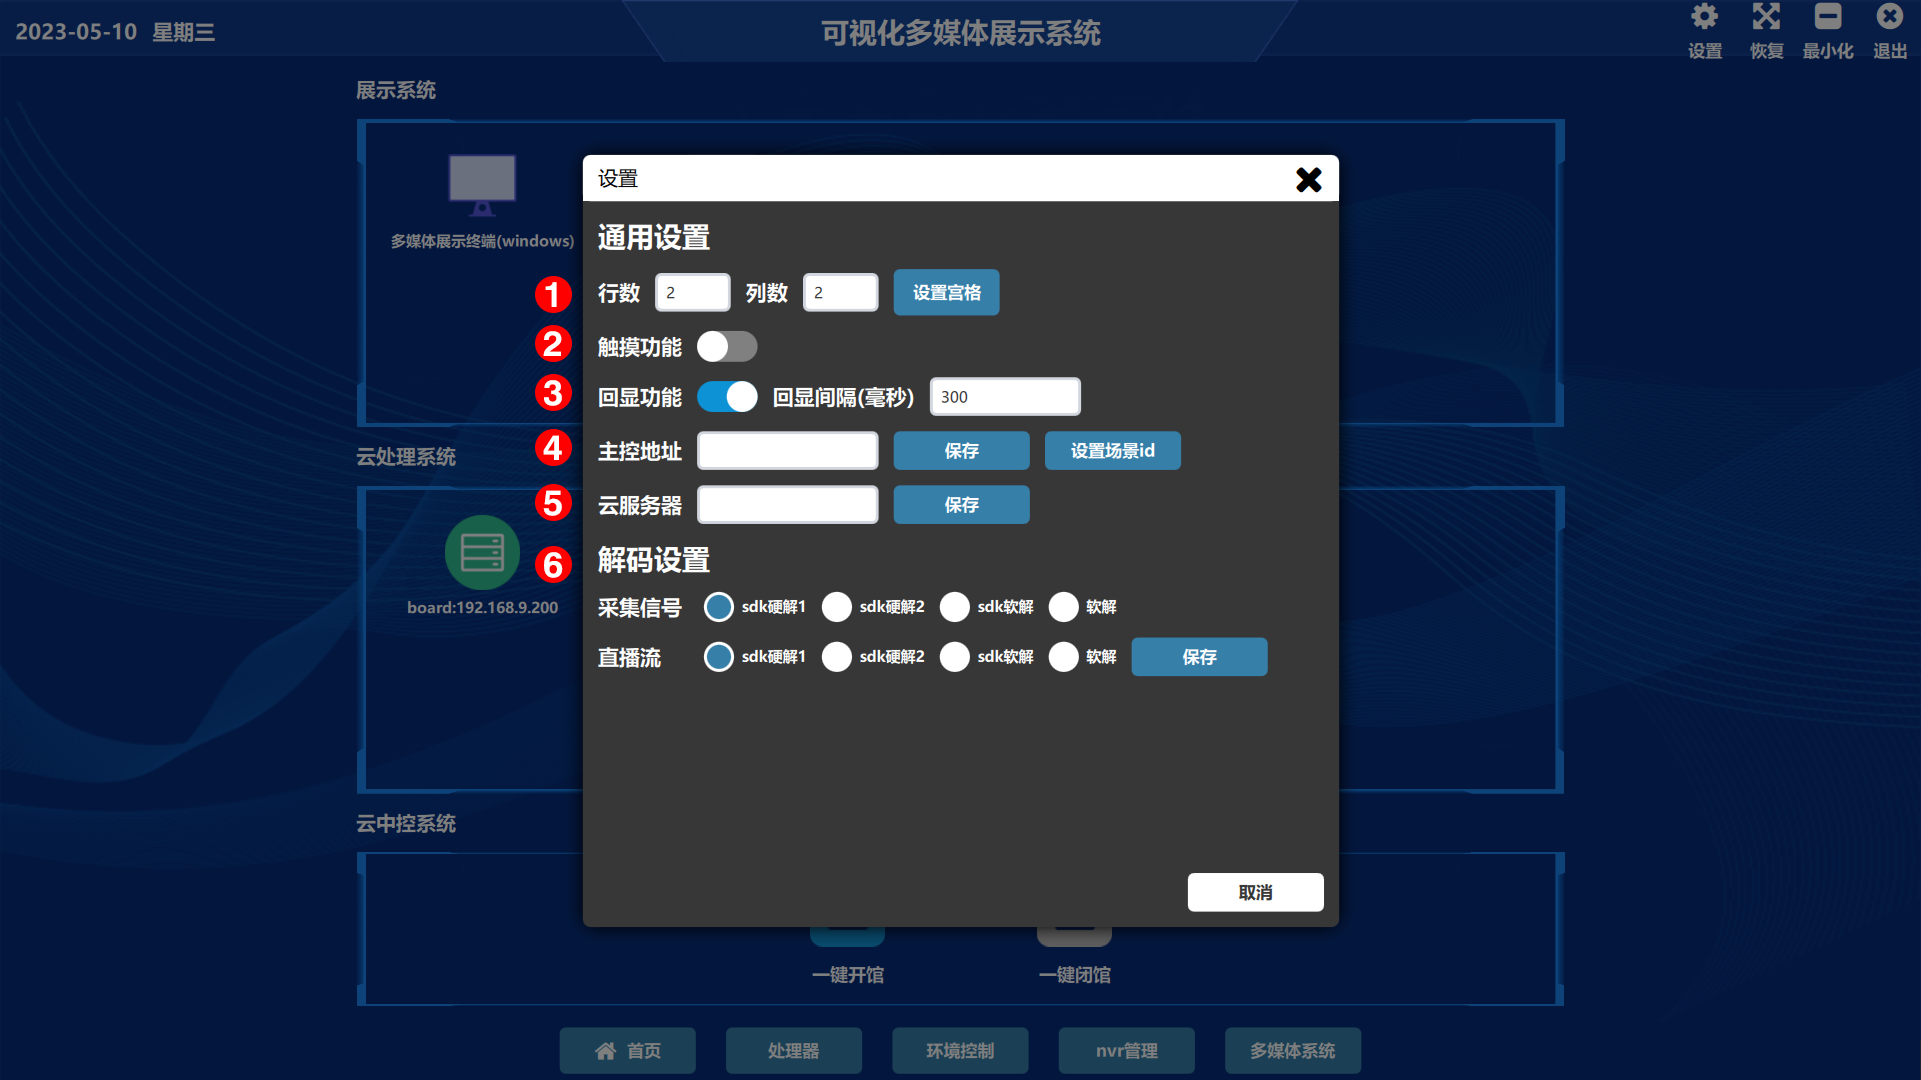Click the 解码设置 heading
Viewport: 1921px width, 1080px height.
click(654, 560)
